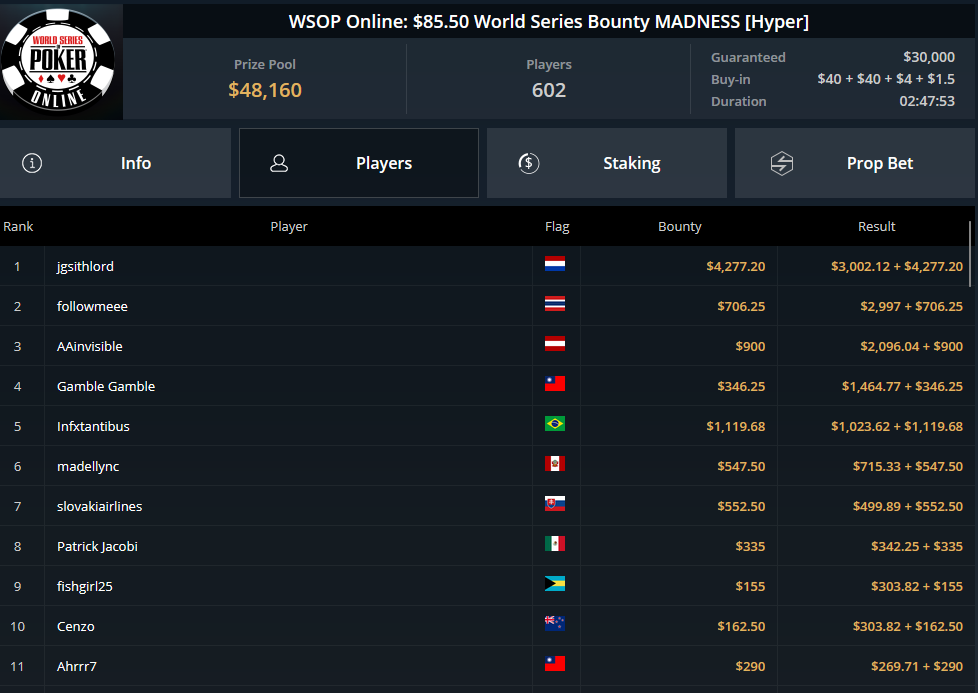
Task: Click the result $303.82 + $162.50
Action: click(908, 626)
